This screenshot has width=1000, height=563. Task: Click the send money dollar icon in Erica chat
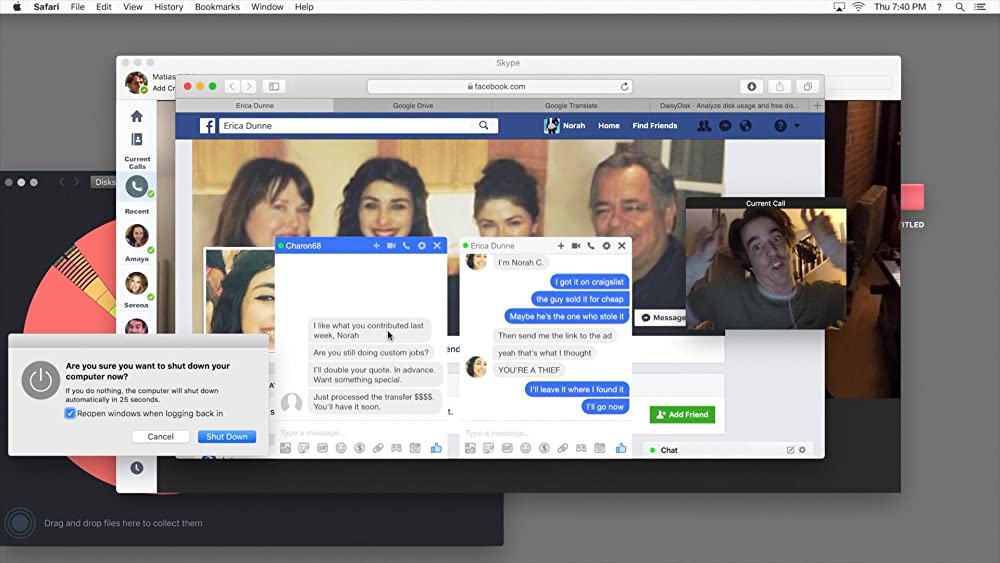[x=545, y=449]
